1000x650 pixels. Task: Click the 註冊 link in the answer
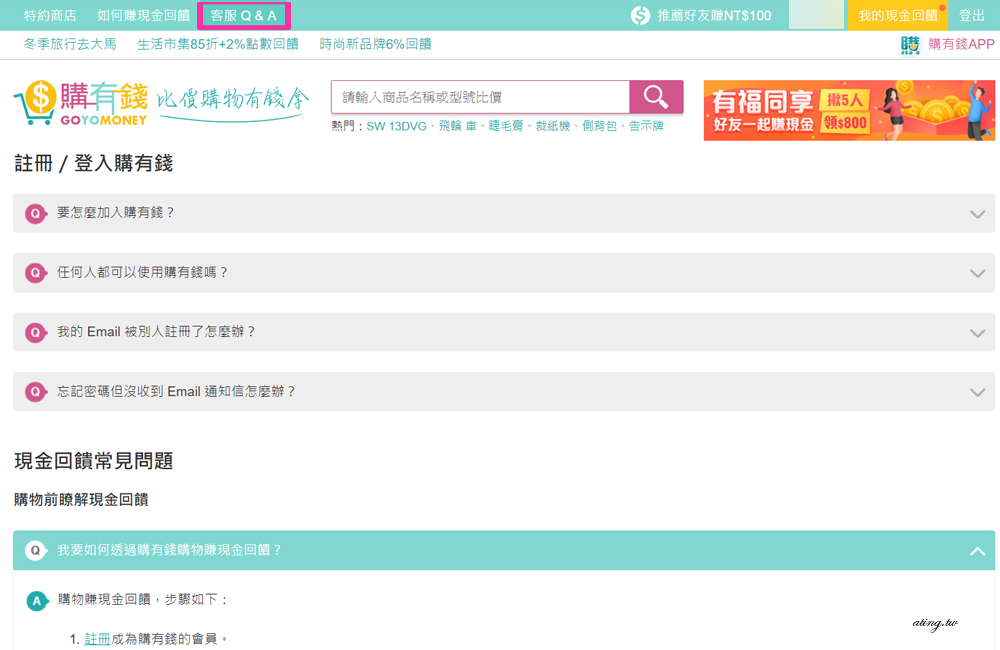point(97,638)
